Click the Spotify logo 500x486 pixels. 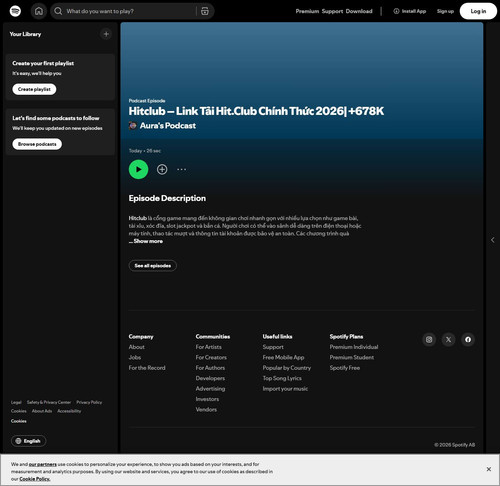15,11
